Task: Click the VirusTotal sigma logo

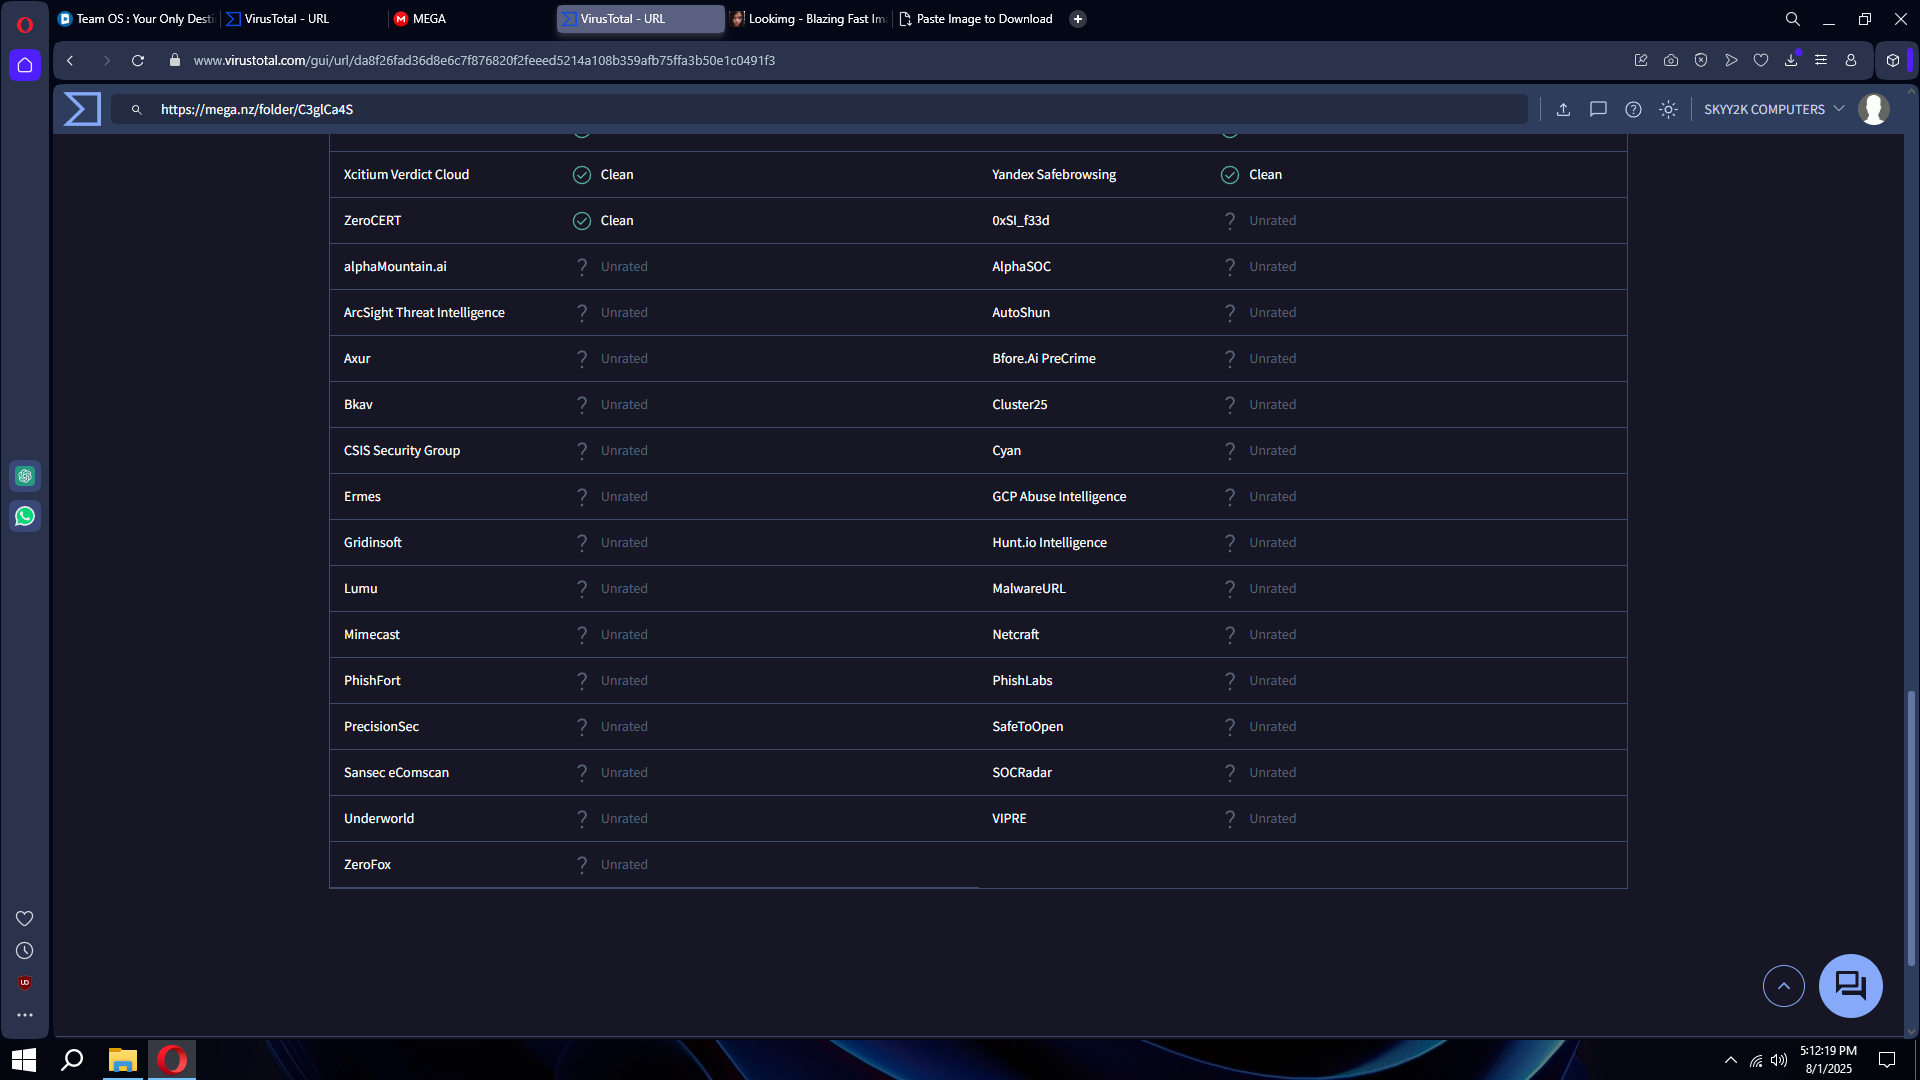Action: coord(82,109)
